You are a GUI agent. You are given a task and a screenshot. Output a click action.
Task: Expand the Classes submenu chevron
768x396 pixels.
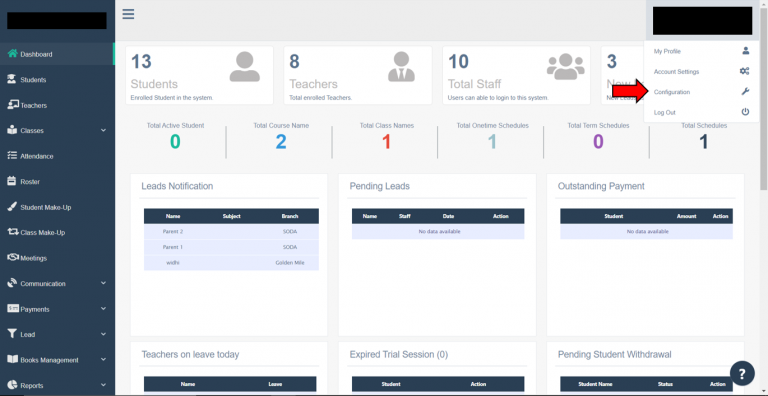103,130
